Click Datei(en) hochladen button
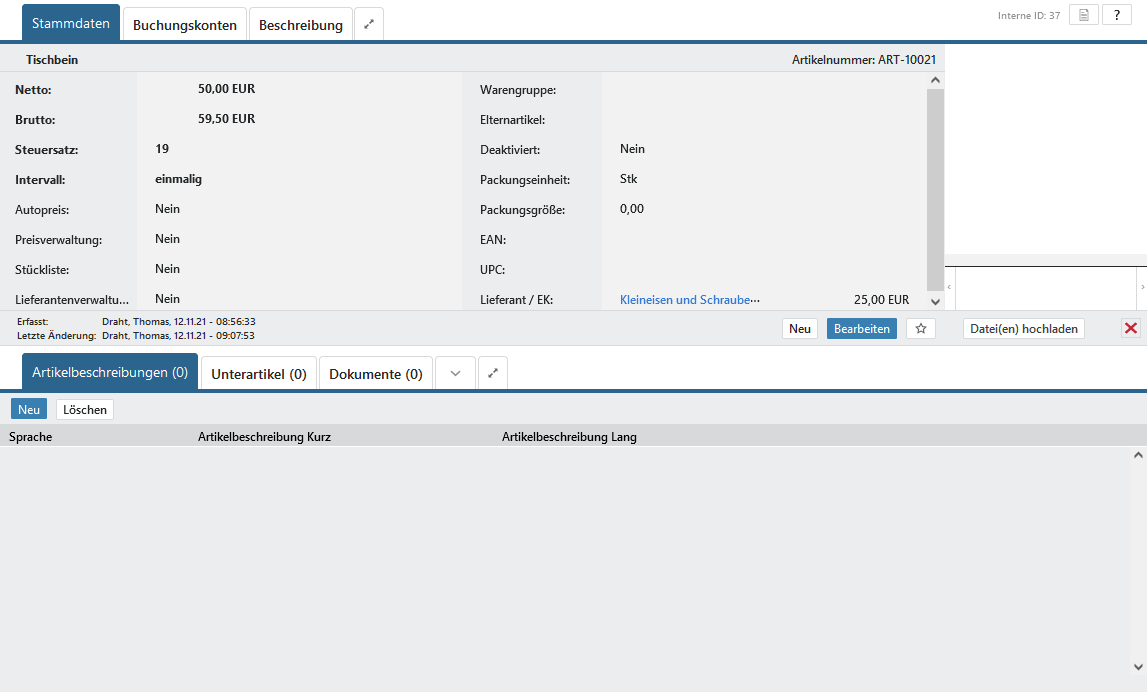Image resolution: width=1147 pixels, height=692 pixels. [x=1023, y=329]
